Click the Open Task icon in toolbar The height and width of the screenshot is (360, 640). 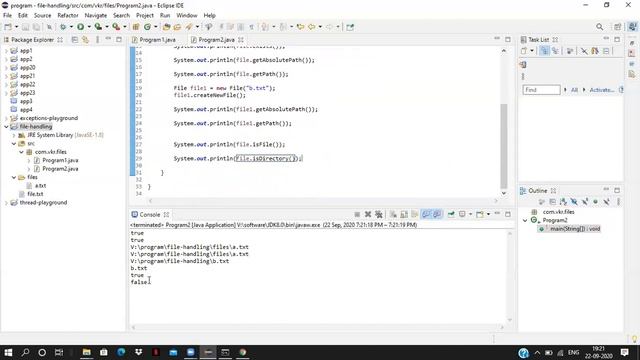coord(177,27)
